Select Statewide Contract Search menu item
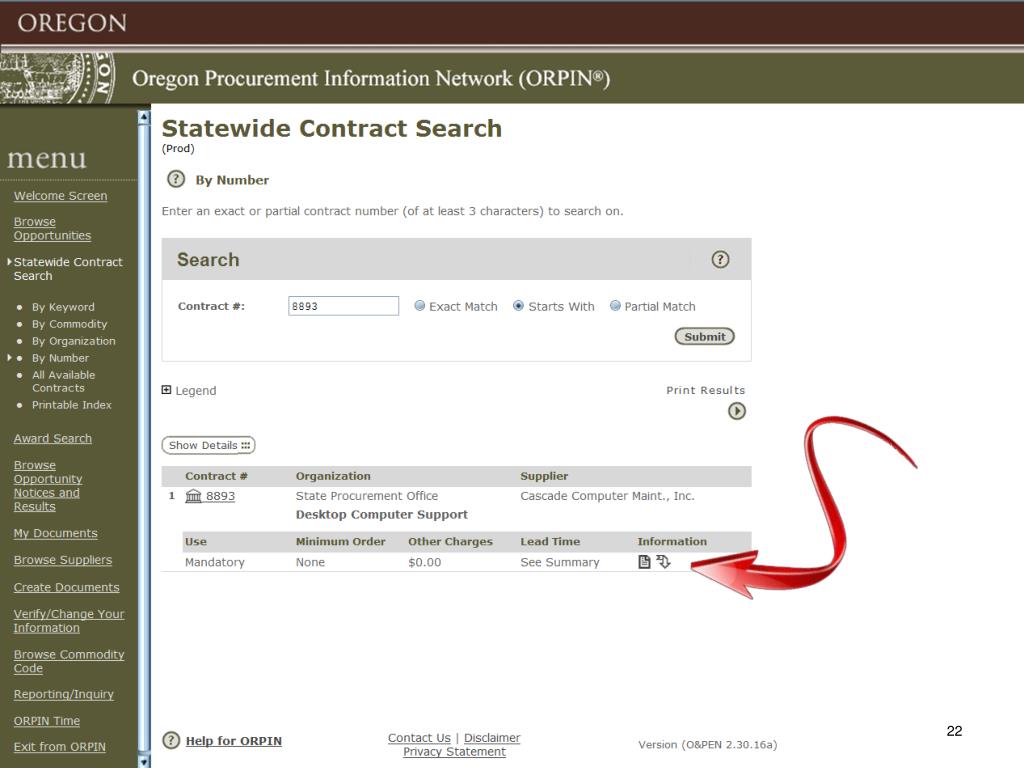 68,268
